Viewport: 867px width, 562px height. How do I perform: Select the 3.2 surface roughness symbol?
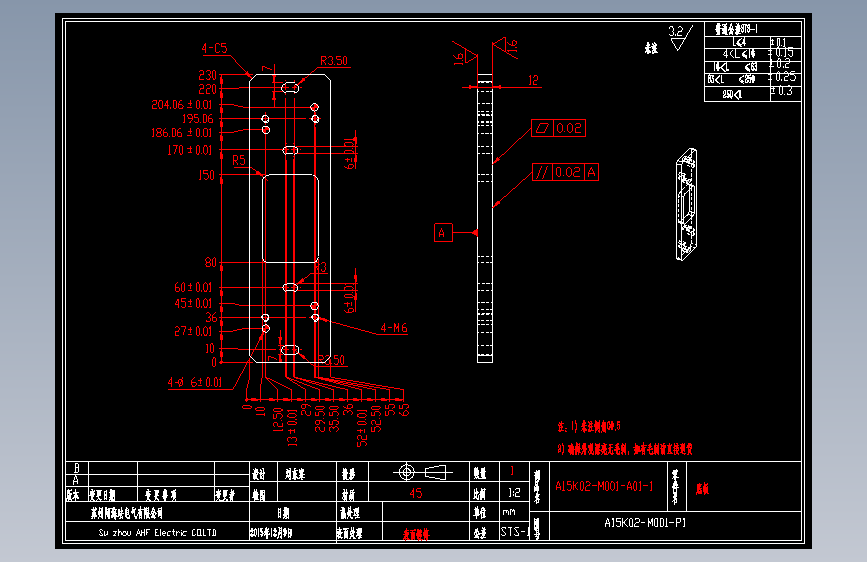[x=680, y=37]
